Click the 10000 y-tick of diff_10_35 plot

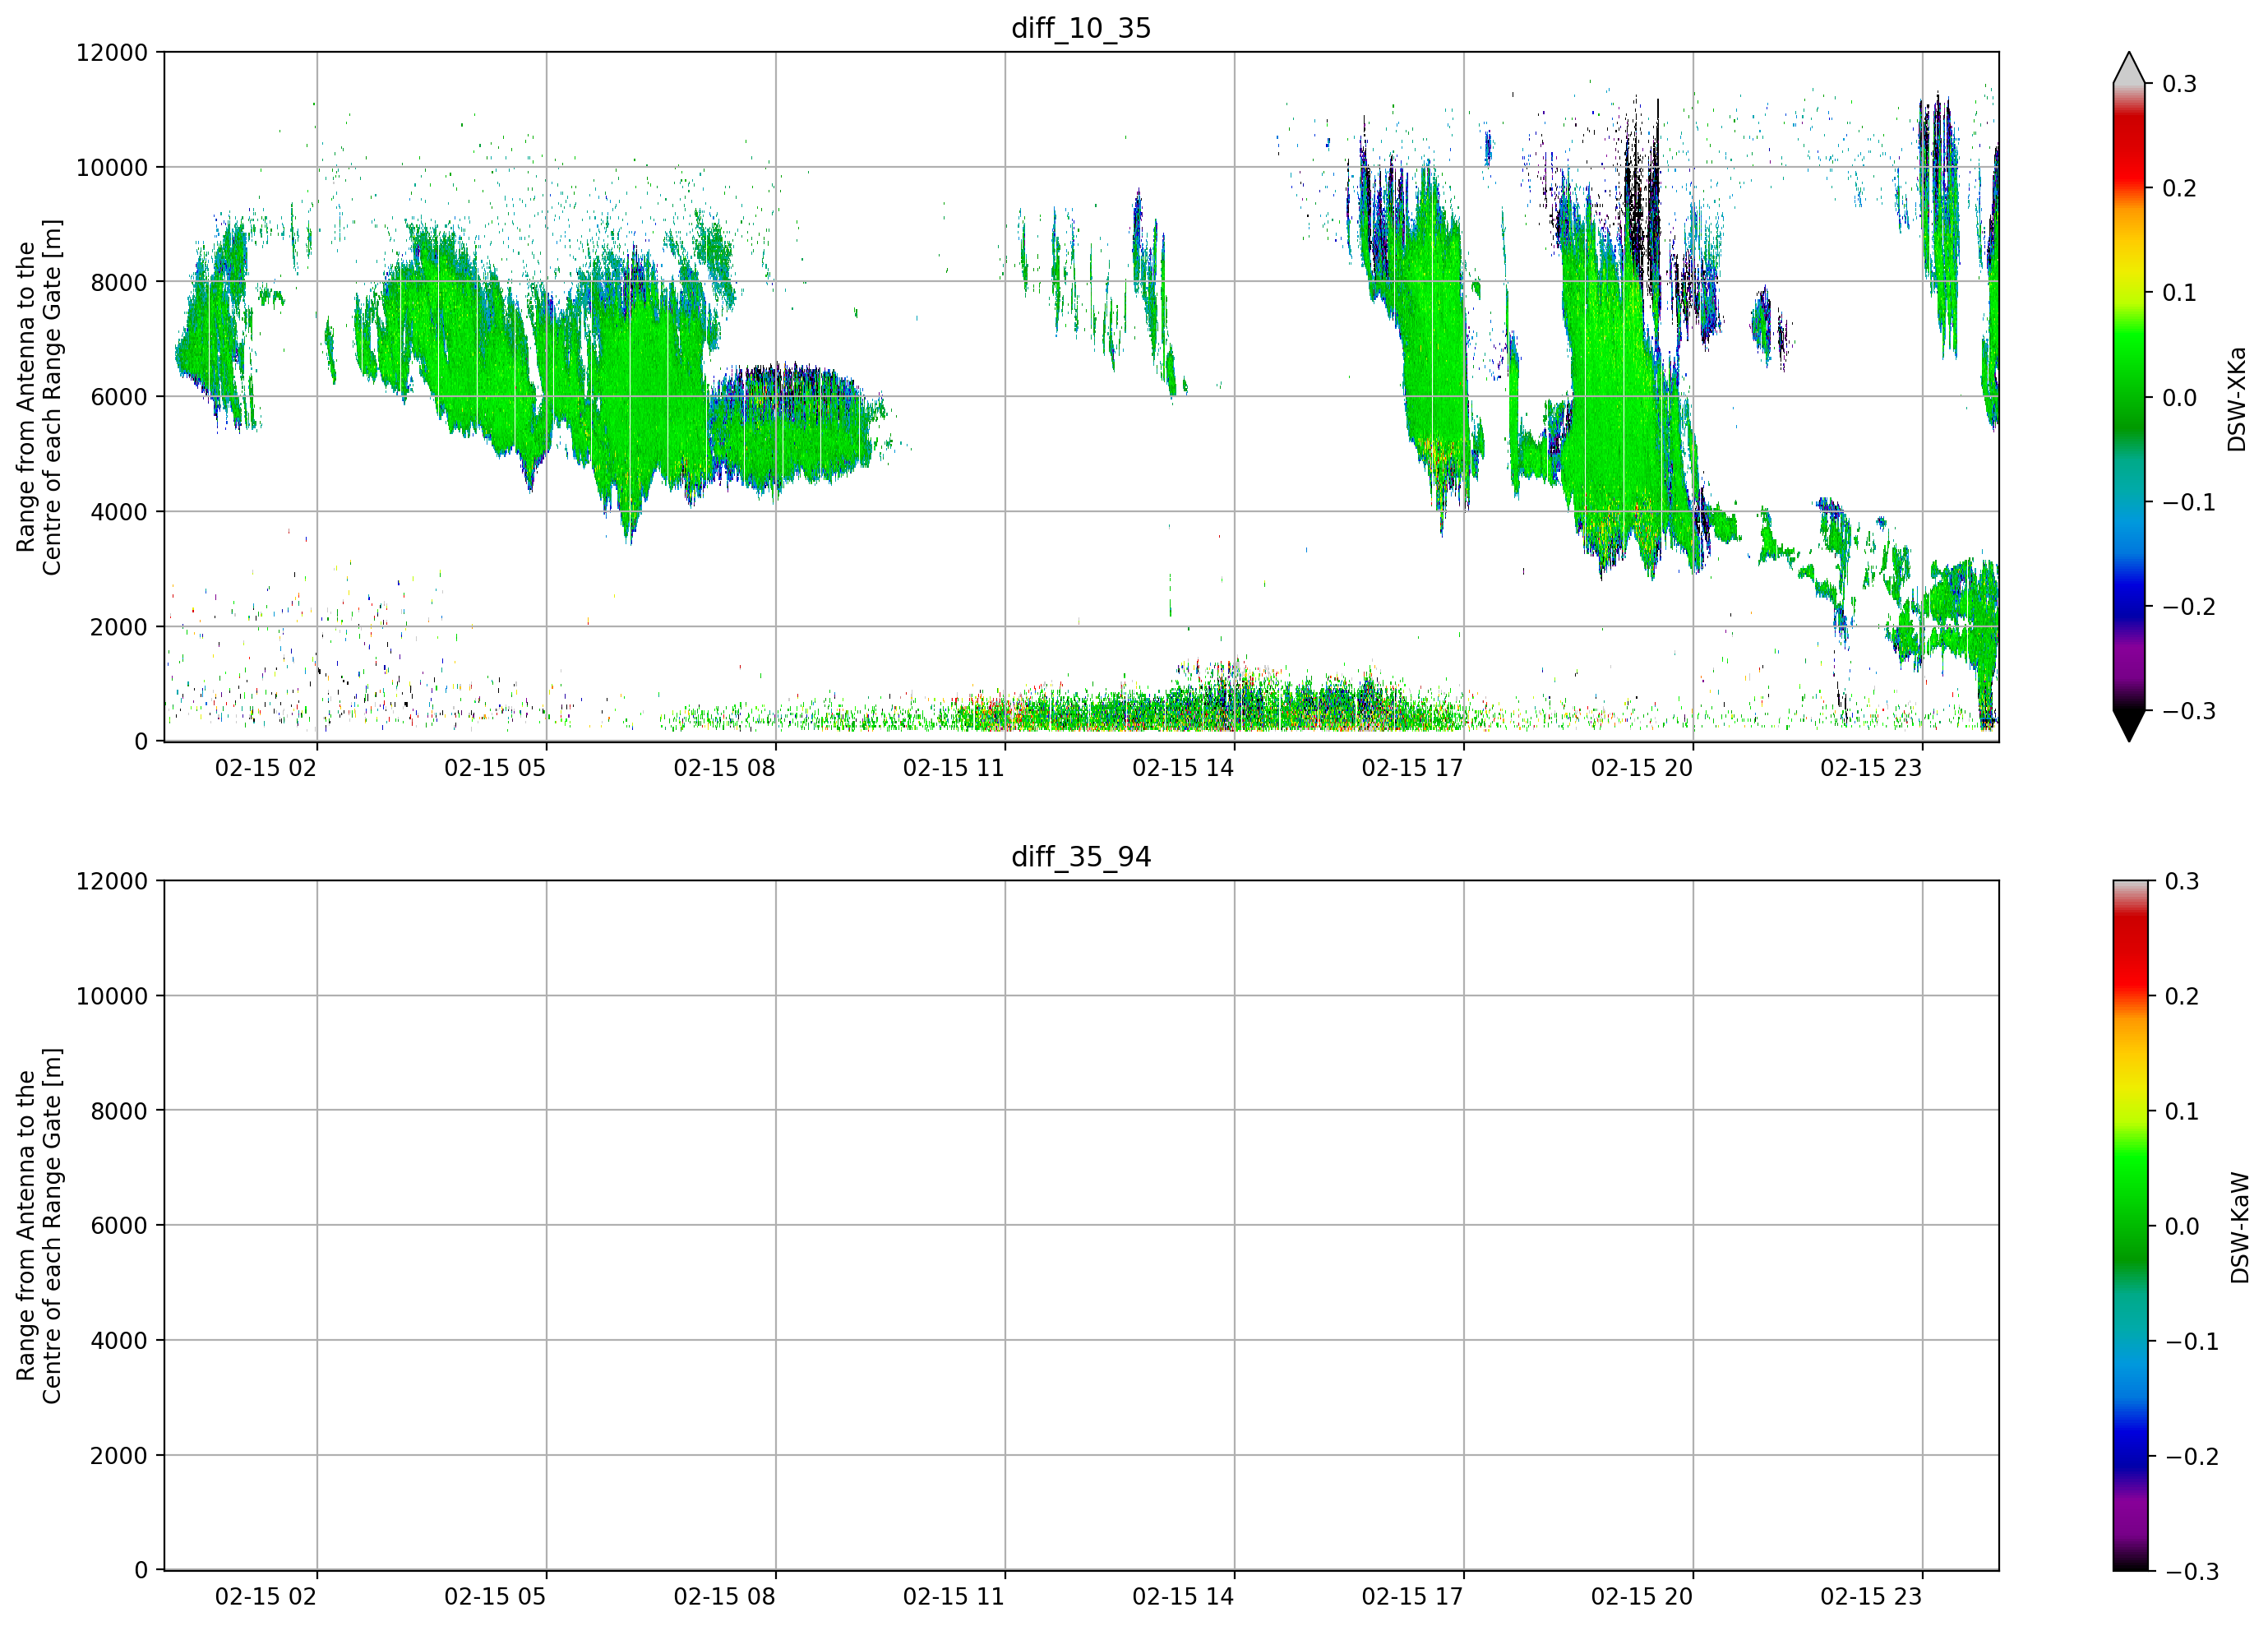[x=112, y=168]
